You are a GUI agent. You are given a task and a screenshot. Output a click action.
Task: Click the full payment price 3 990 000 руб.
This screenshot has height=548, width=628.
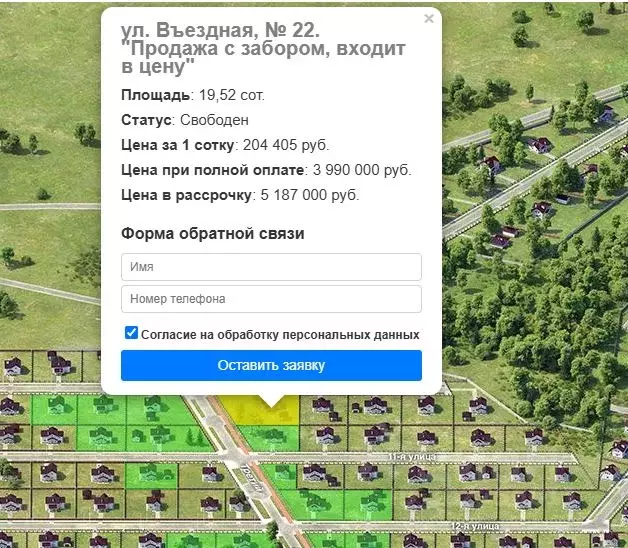tap(362, 170)
